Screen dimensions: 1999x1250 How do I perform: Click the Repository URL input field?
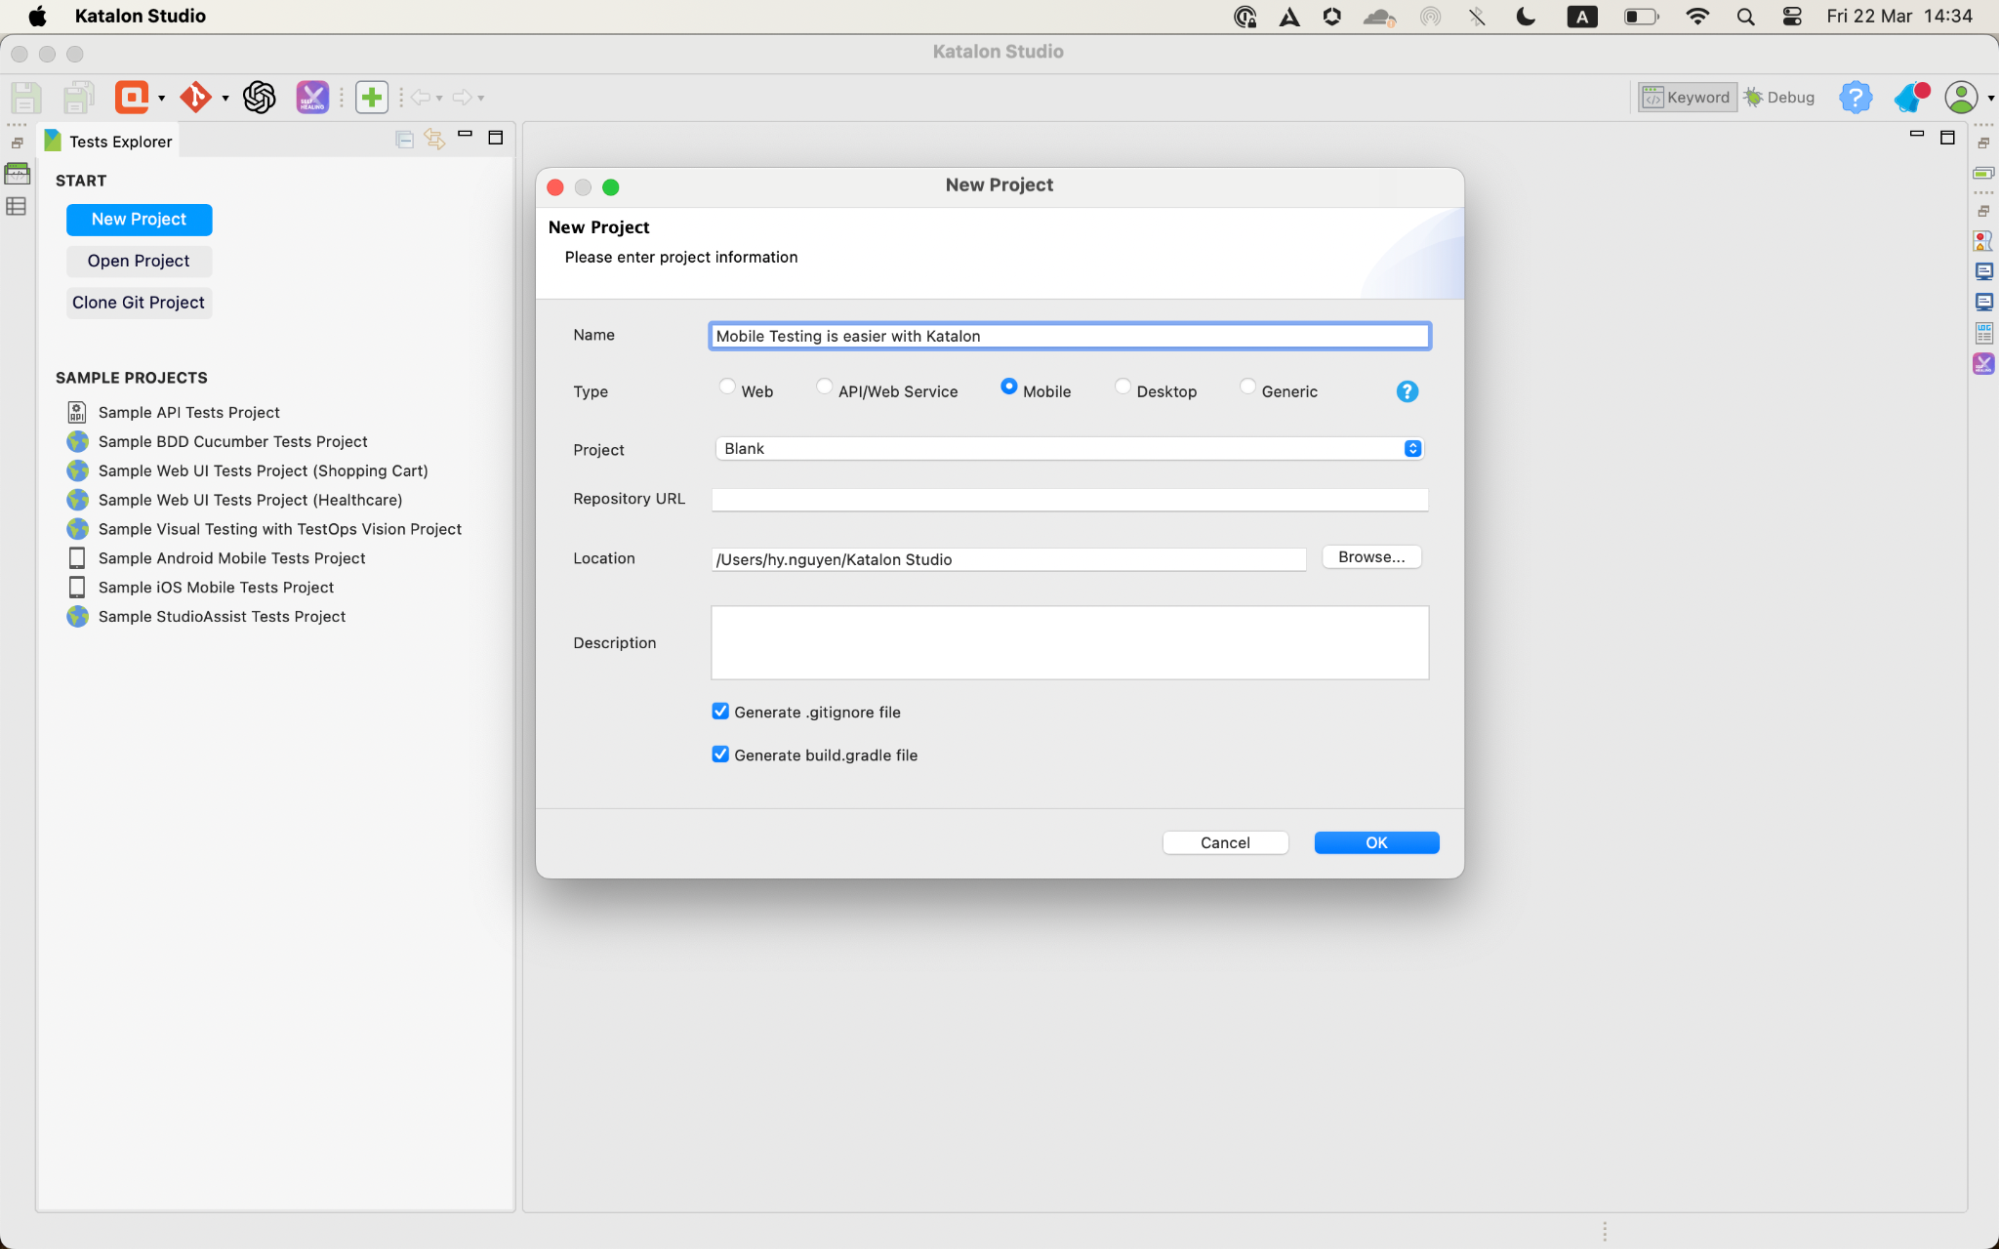1069,499
